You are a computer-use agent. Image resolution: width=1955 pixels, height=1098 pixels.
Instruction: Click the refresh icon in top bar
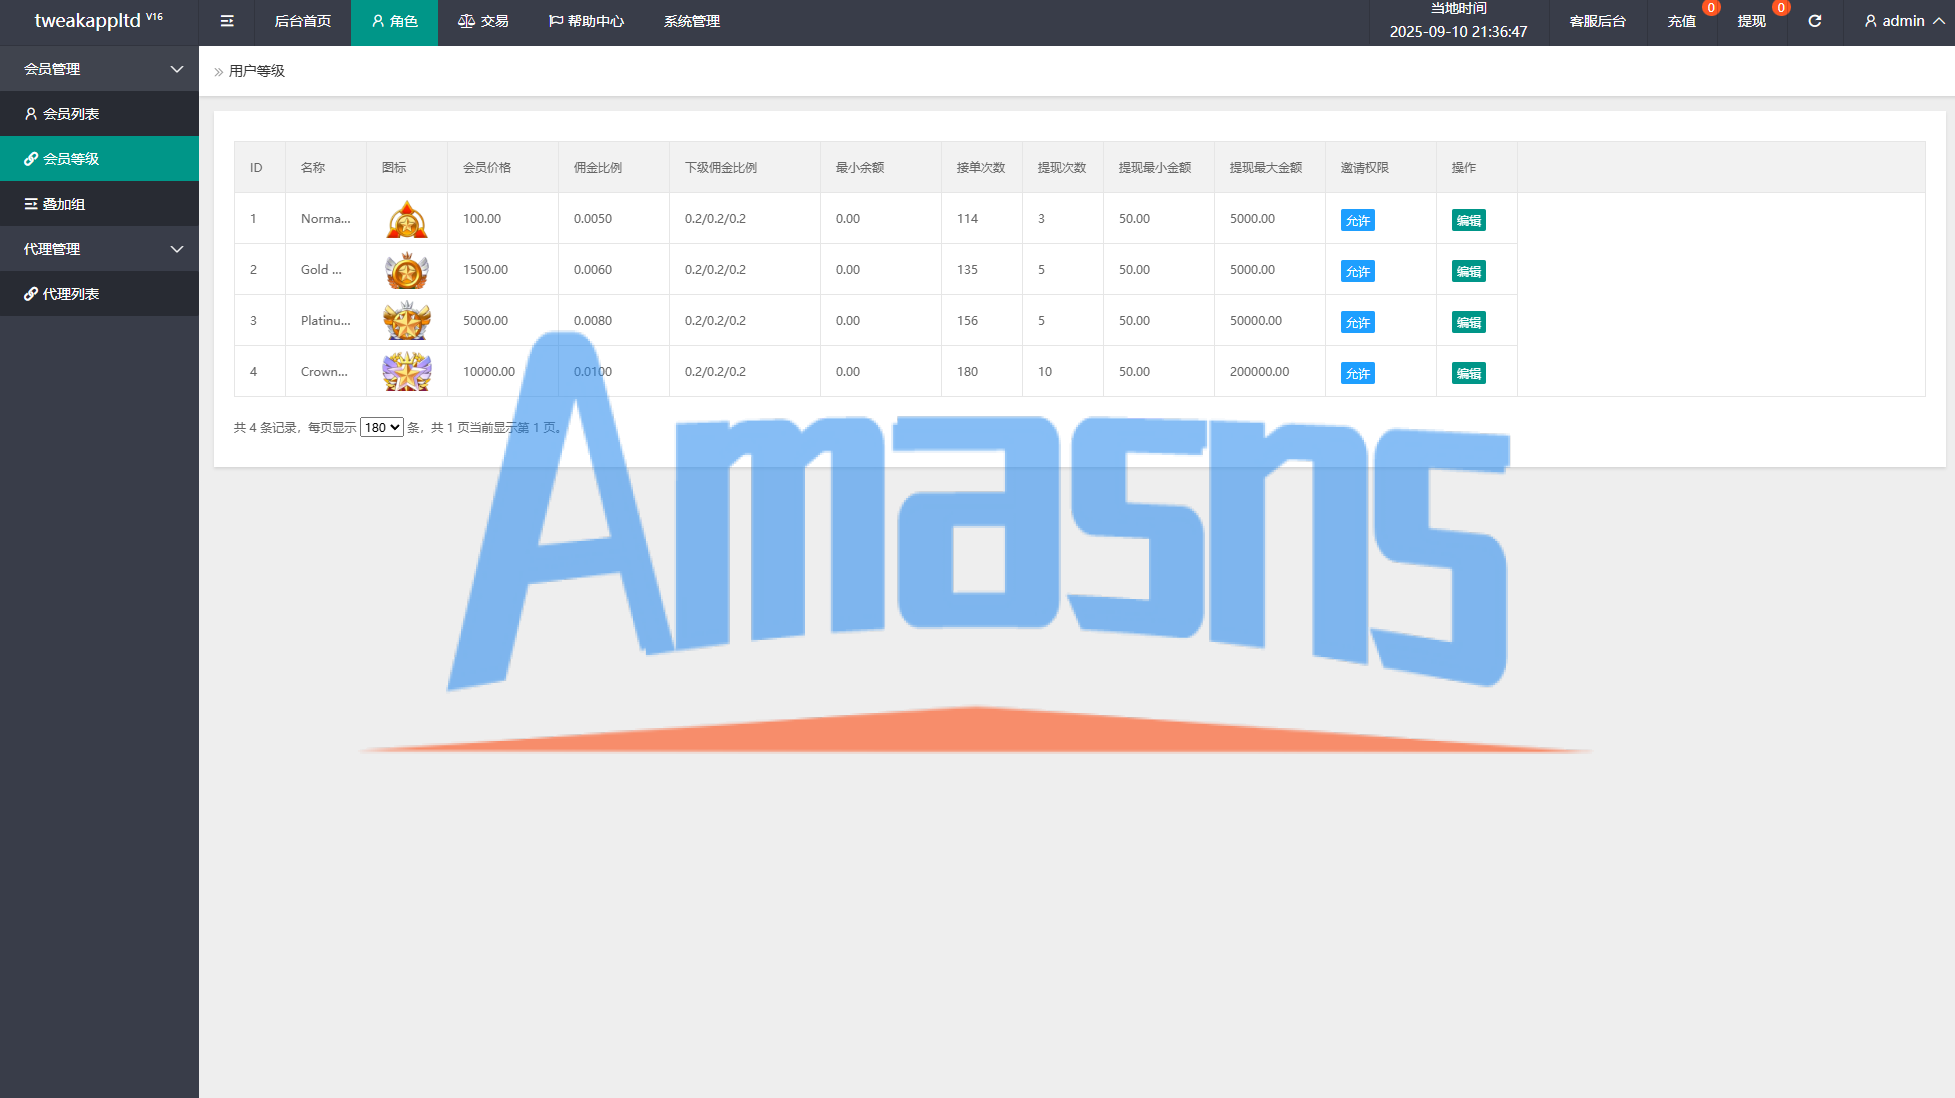(1815, 21)
